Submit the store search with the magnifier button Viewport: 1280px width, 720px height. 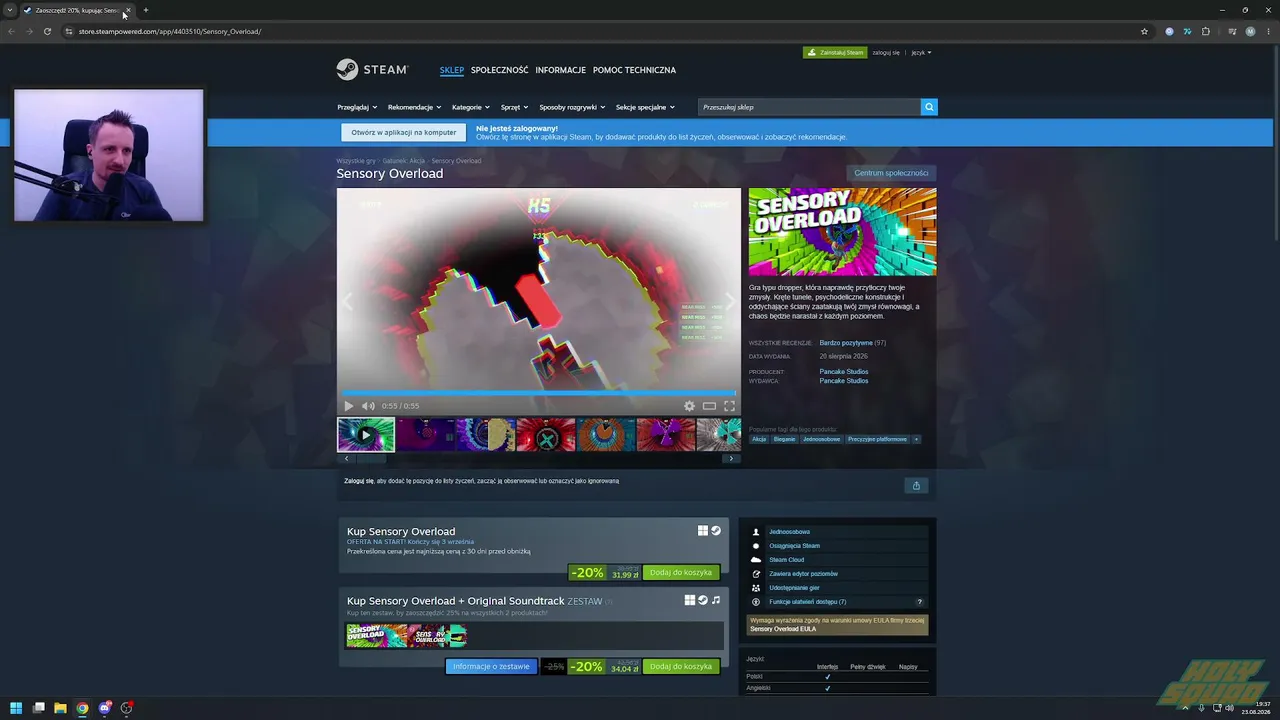[929, 107]
